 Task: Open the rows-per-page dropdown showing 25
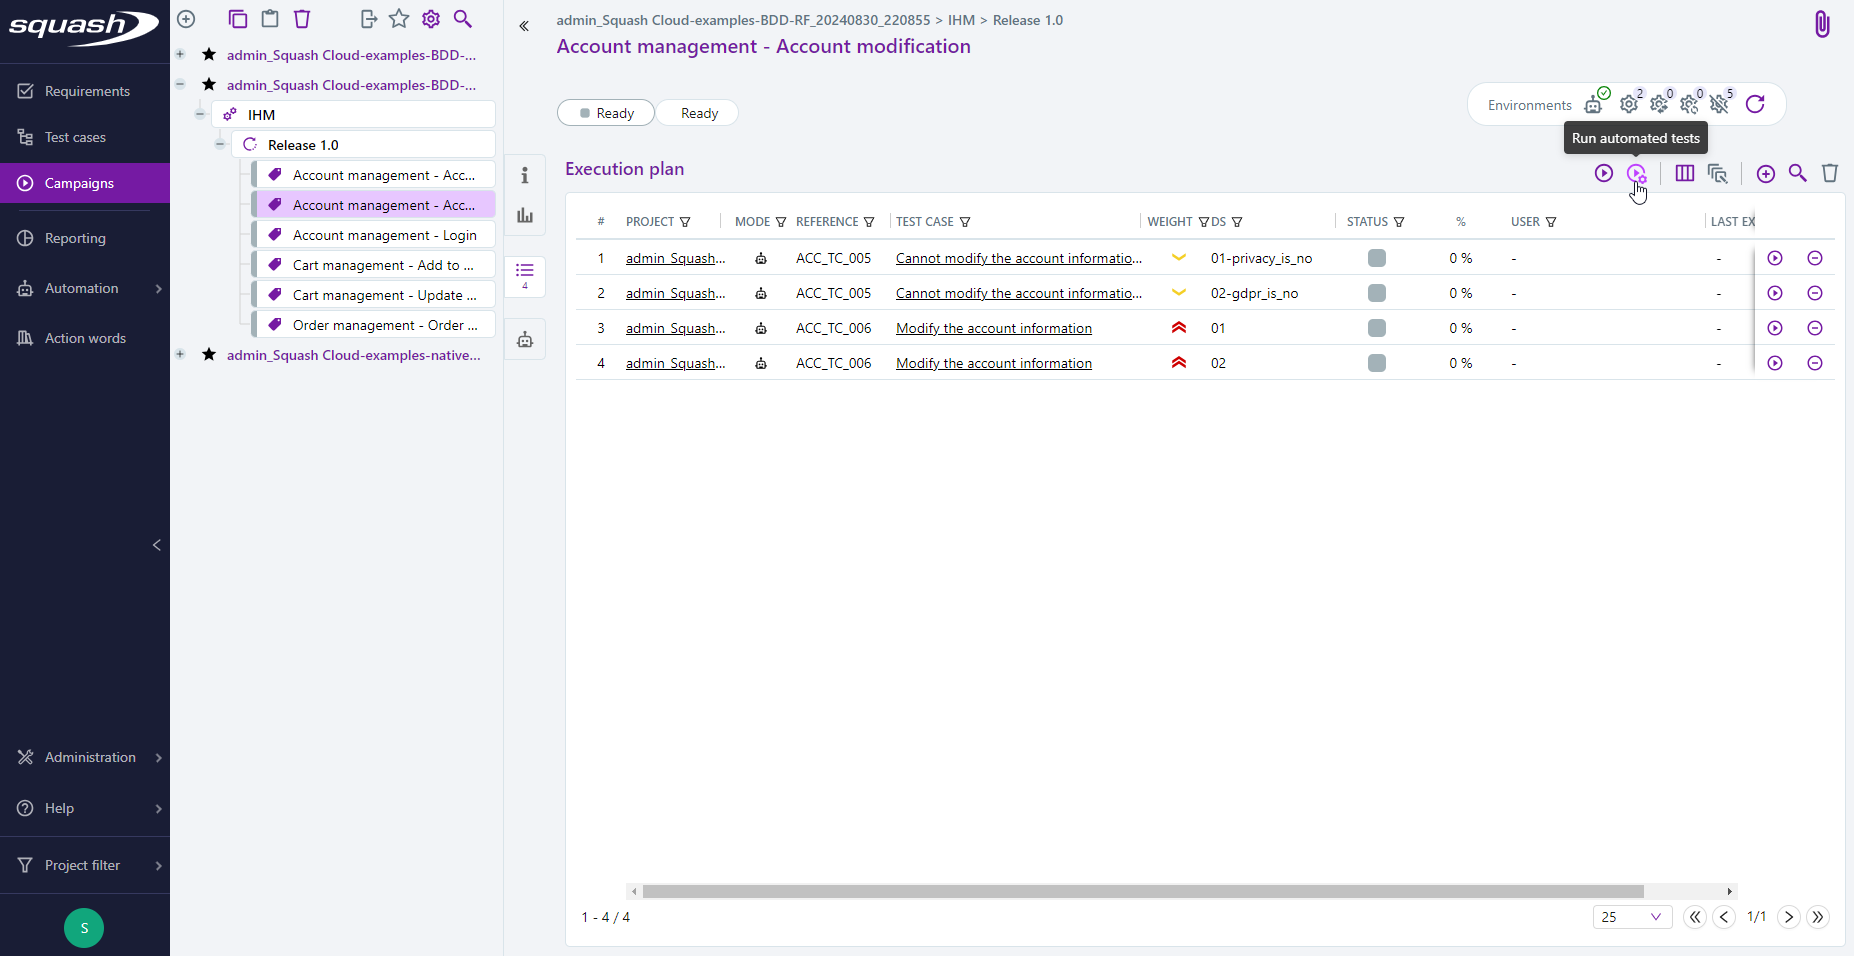[1633, 917]
